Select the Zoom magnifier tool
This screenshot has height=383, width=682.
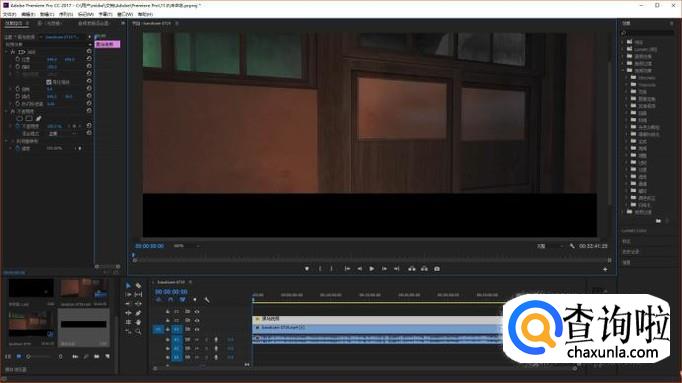pos(138,331)
